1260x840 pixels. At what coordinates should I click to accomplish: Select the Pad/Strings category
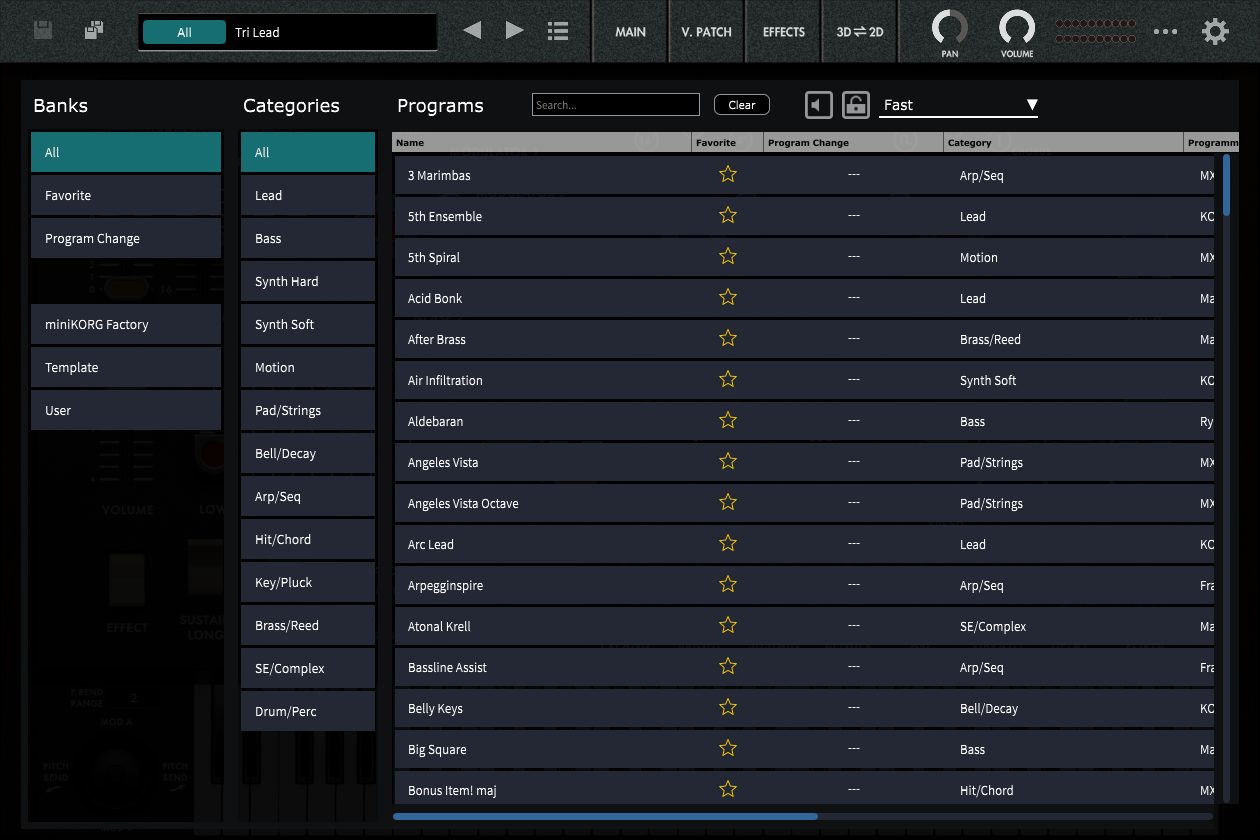coord(307,410)
